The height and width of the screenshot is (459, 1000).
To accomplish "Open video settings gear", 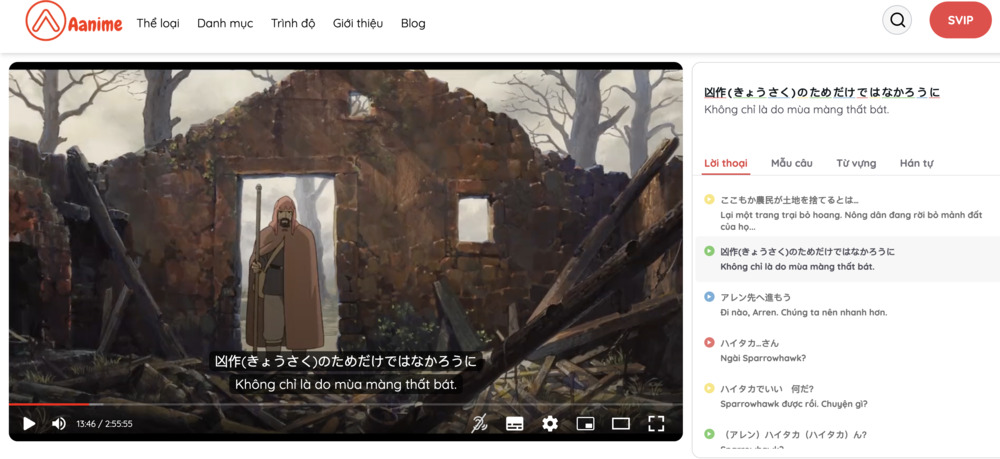I will click(550, 423).
